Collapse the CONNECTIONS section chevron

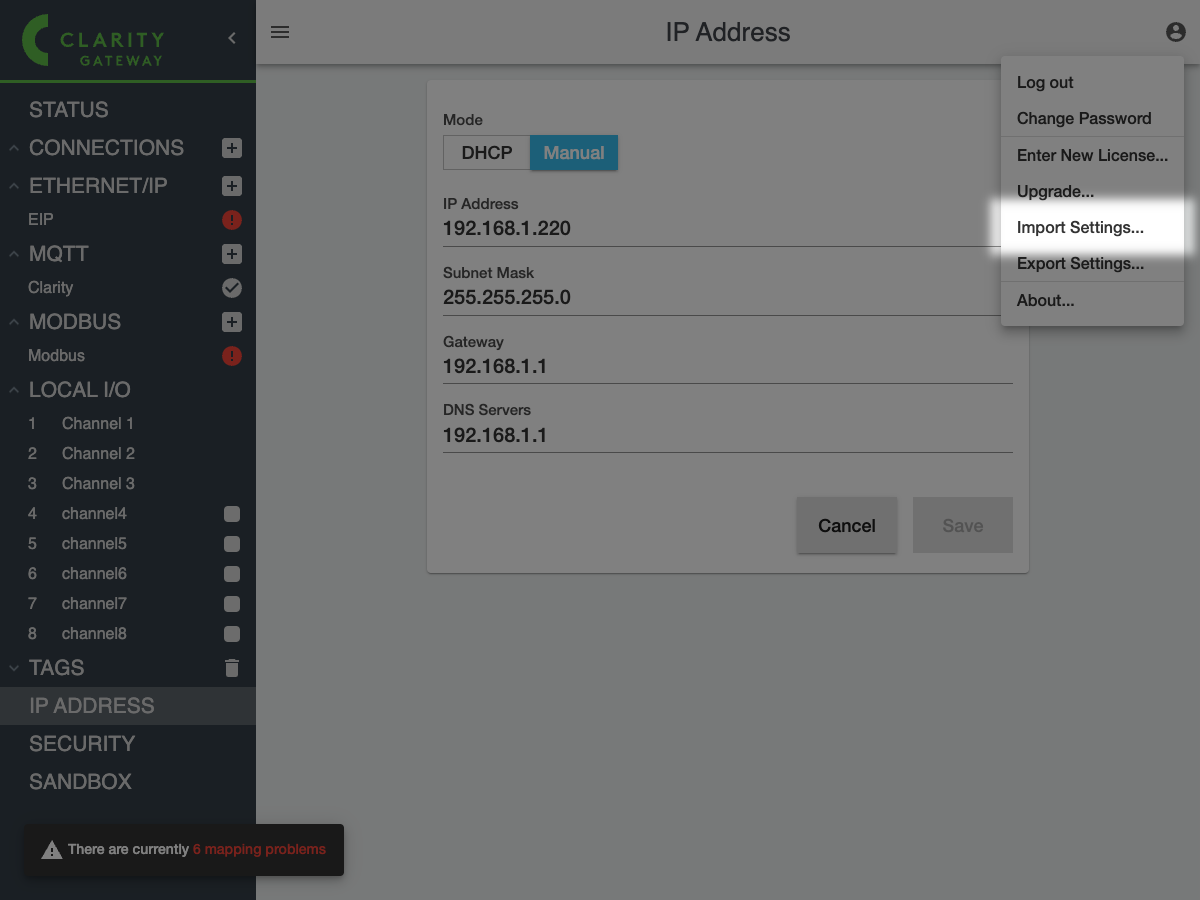click(14, 148)
